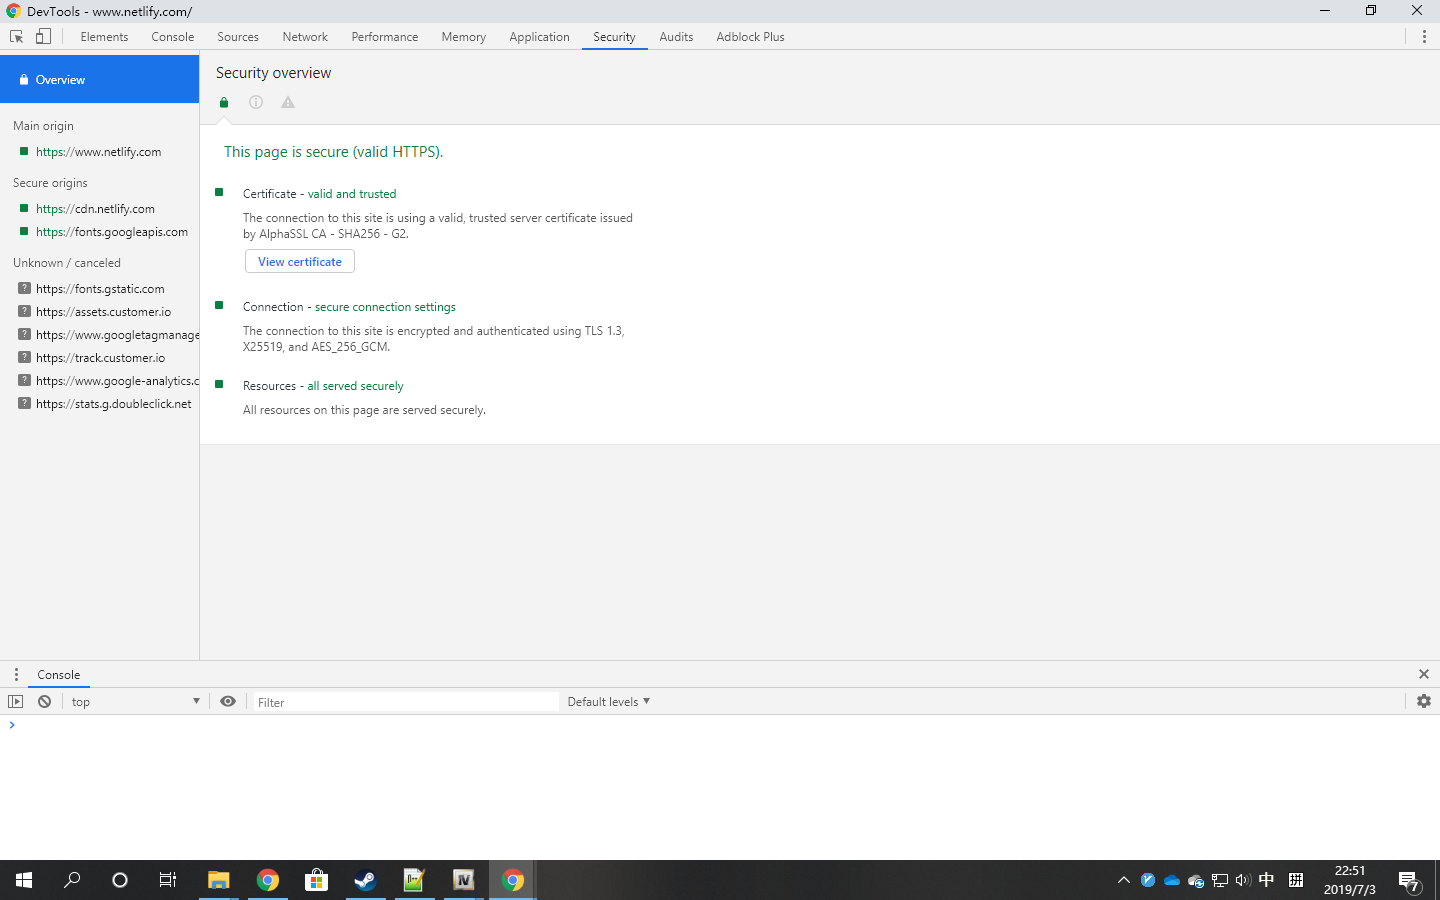Show the console sidebar

pyautogui.click(x=15, y=702)
